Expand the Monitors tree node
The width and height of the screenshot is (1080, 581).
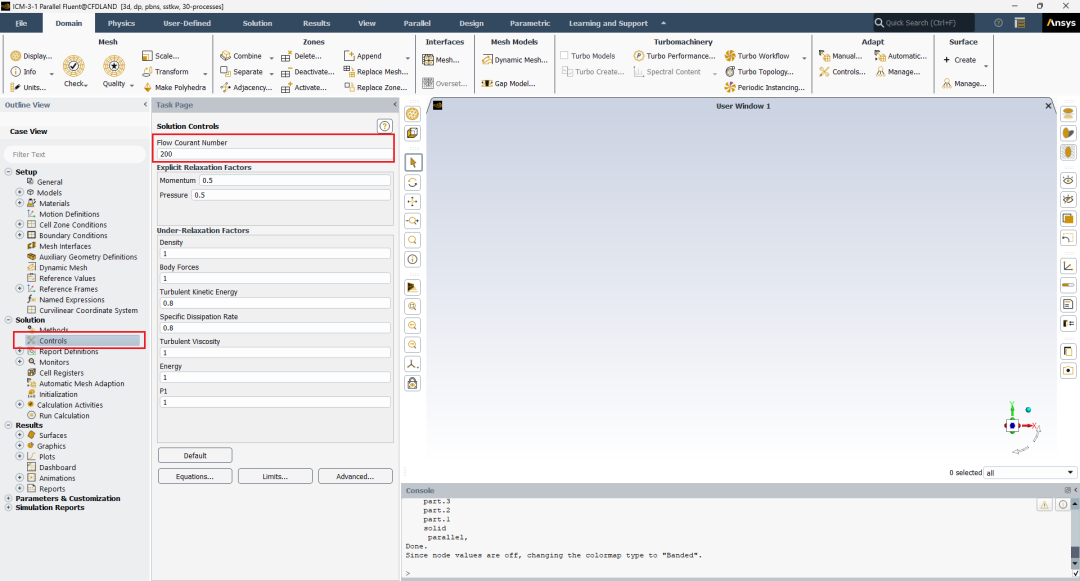point(20,362)
